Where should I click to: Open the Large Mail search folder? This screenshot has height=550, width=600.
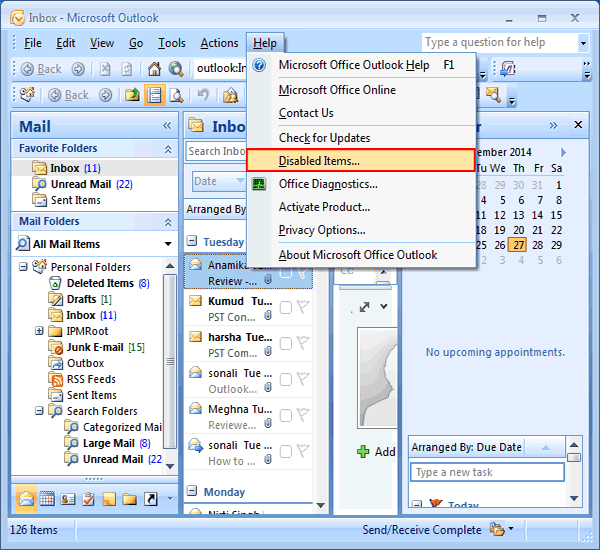click(x=109, y=443)
